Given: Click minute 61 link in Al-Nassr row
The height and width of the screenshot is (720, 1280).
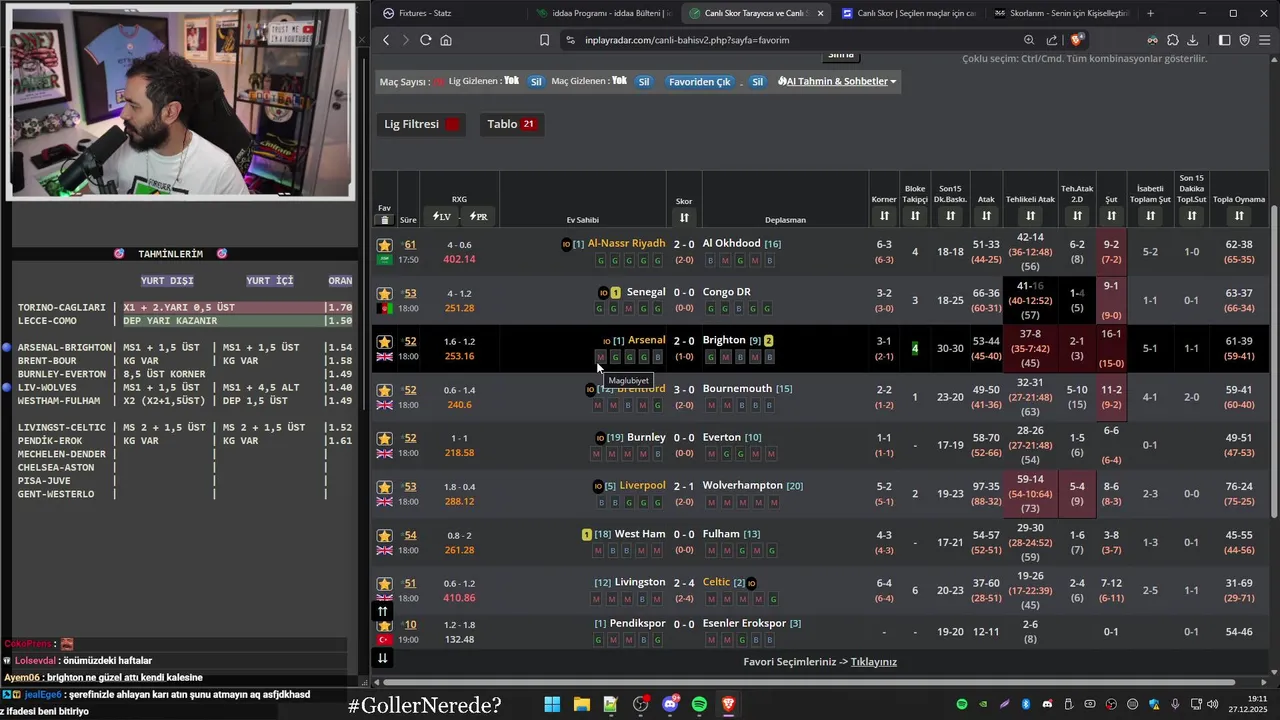Looking at the screenshot, I should point(410,245).
